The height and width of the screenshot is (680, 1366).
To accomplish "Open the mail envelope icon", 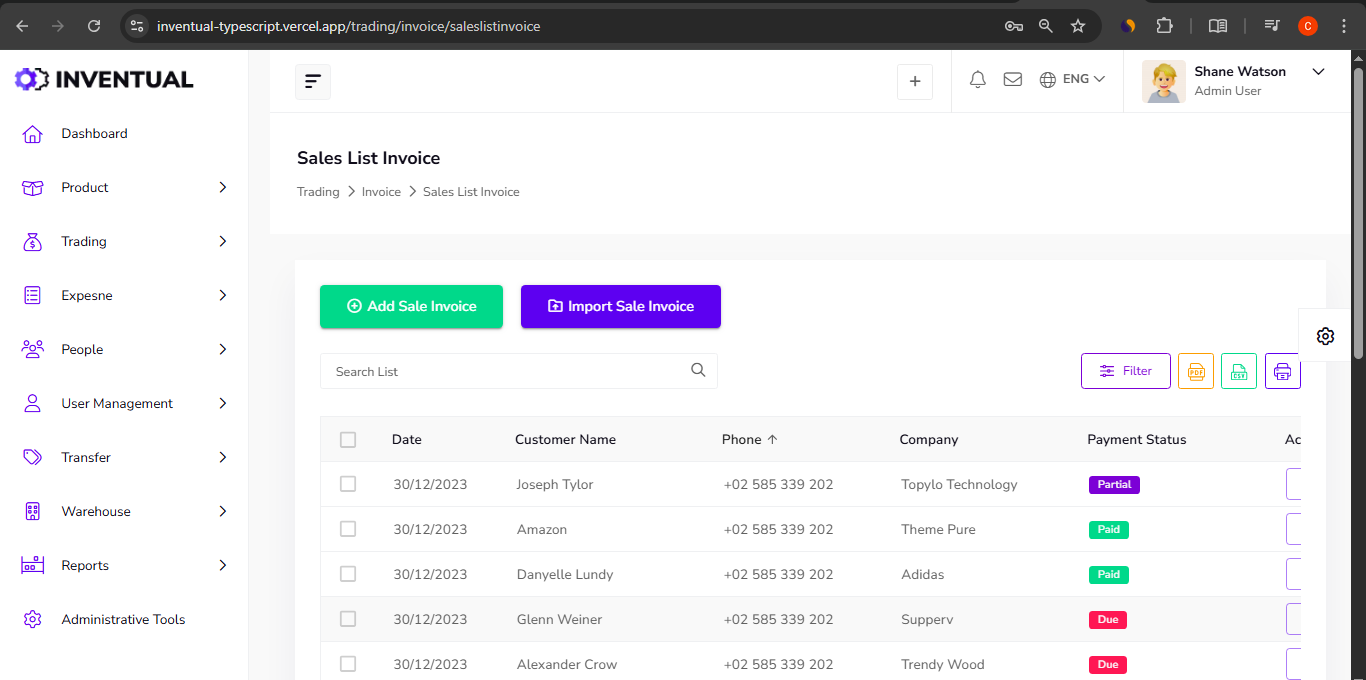I will pos(1012,80).
